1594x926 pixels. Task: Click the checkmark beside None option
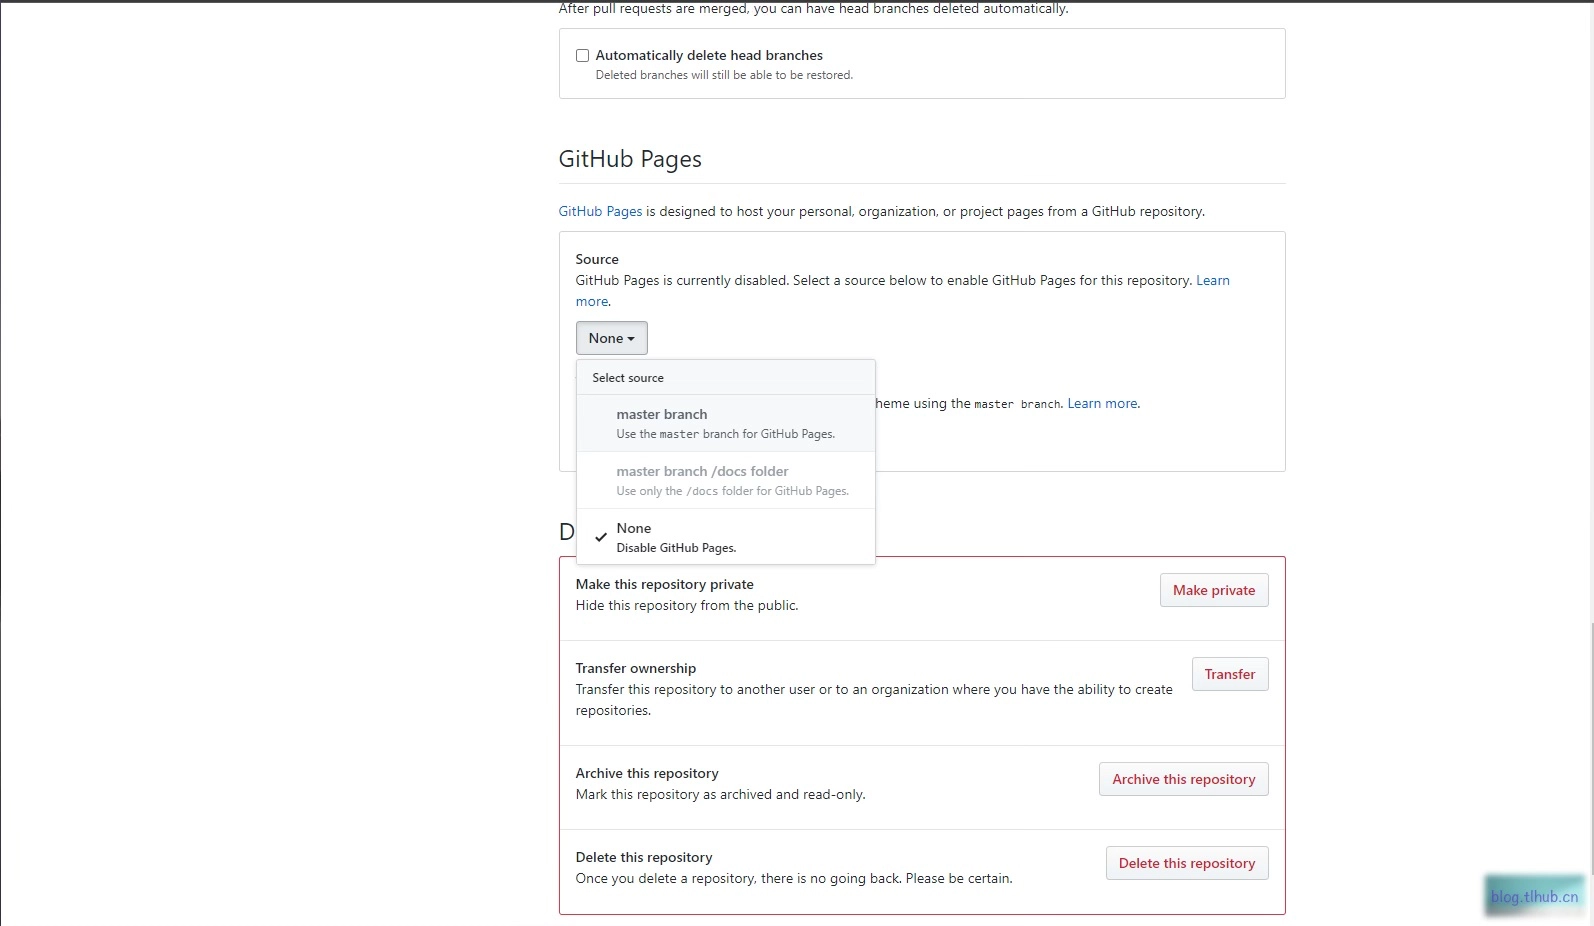tap(601, 537)
